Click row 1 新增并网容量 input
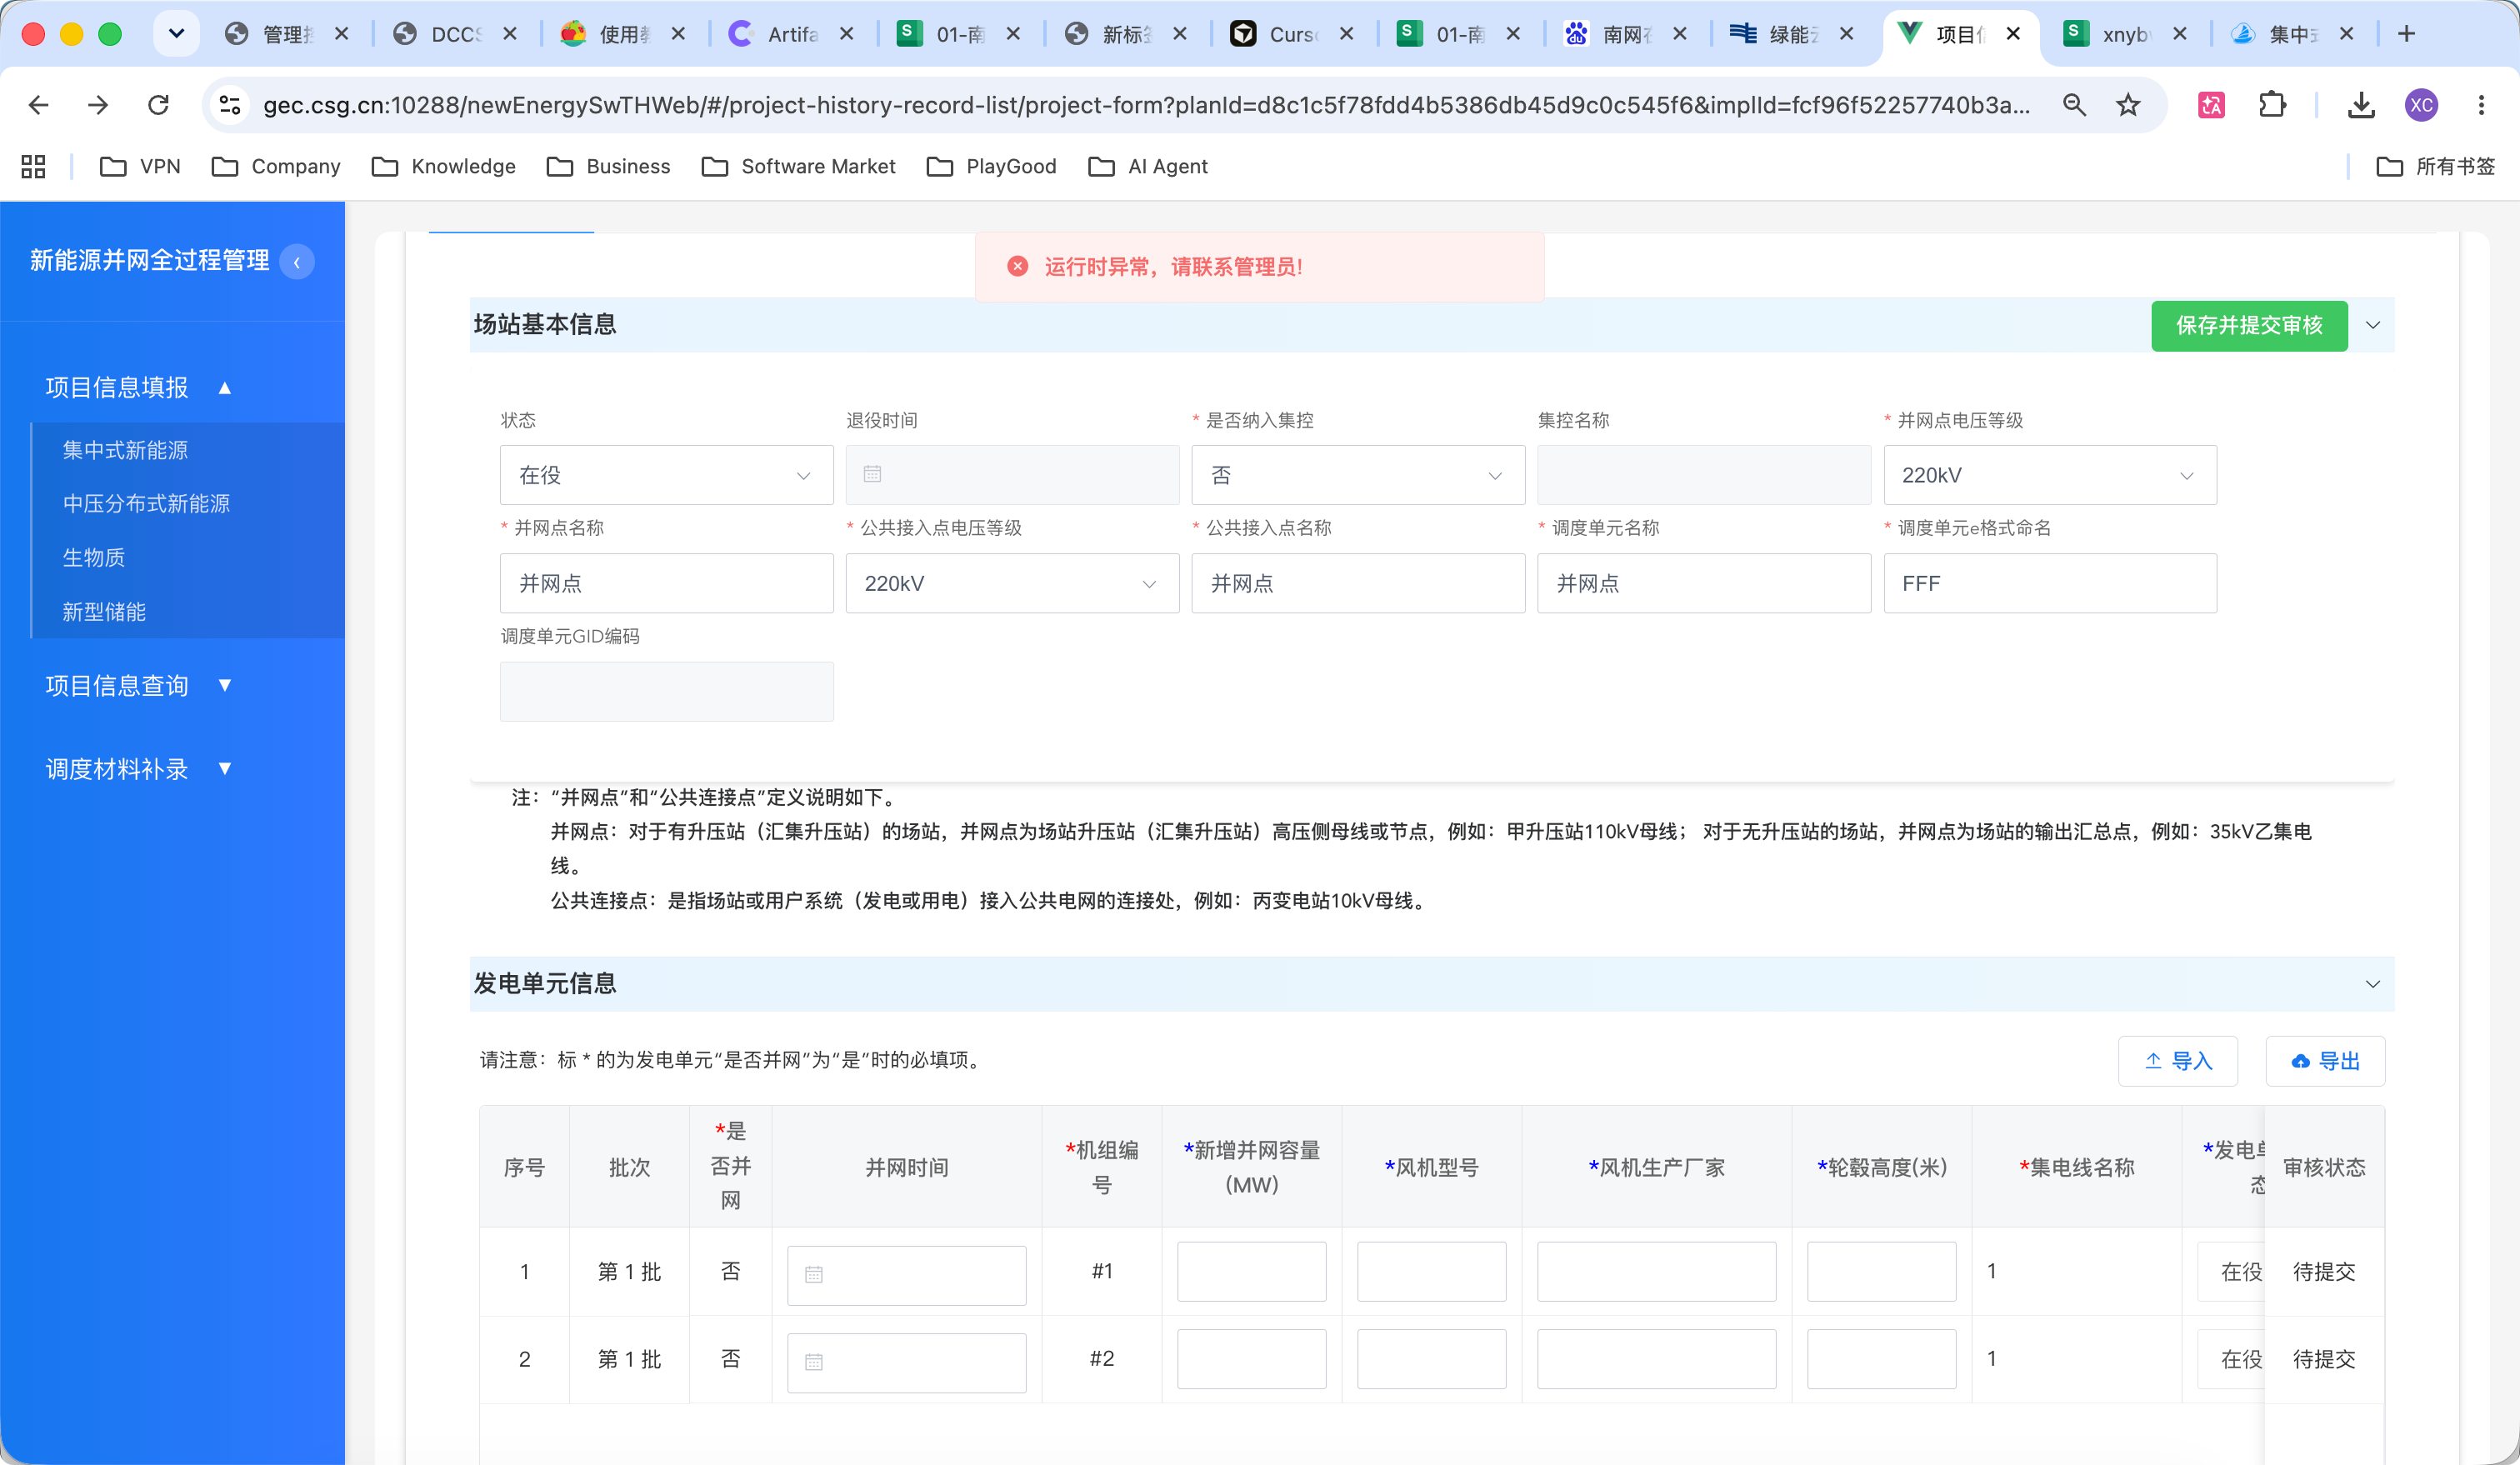This screenshot has height=1465, width=2520. pos(1251,1271)
